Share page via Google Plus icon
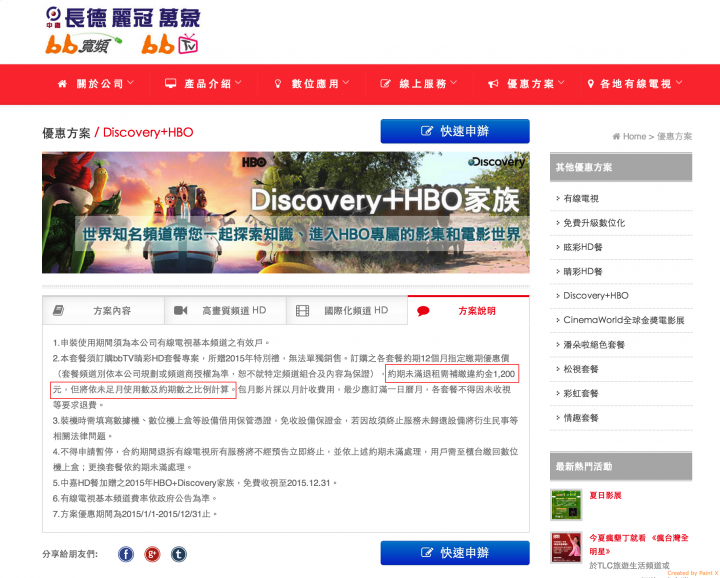The width and height of the screenshot is (720, 578). (x=152, y=554)
